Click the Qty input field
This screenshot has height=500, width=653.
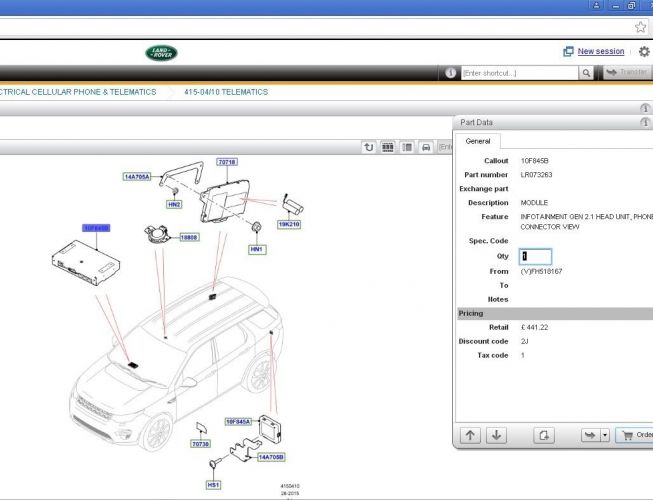point(536,256)
